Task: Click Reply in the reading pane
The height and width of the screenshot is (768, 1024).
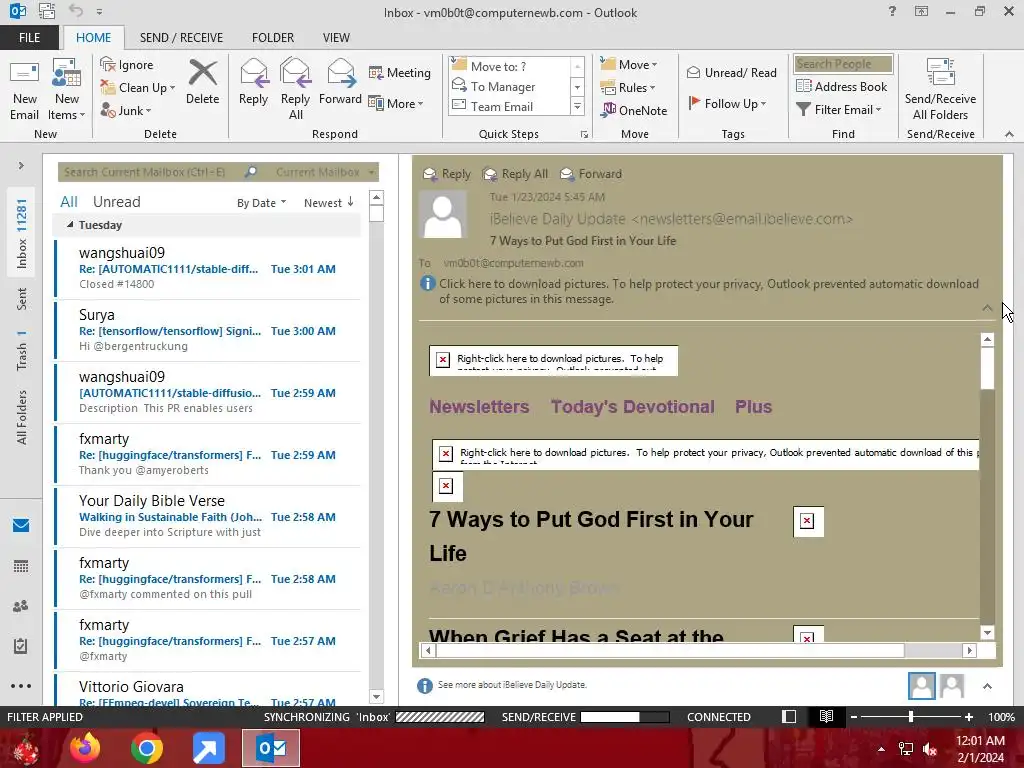Action: [447, 174]
